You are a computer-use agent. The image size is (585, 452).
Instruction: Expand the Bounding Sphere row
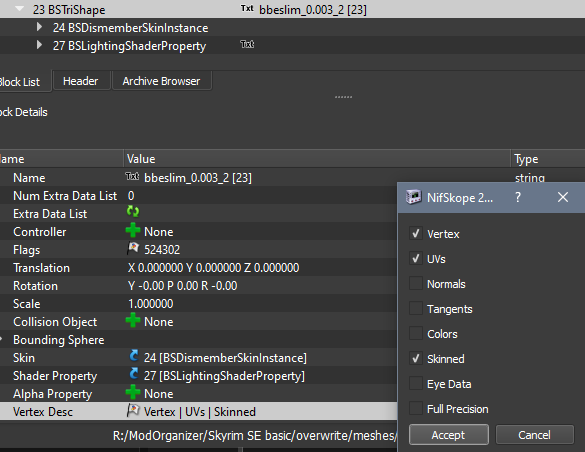1,339
